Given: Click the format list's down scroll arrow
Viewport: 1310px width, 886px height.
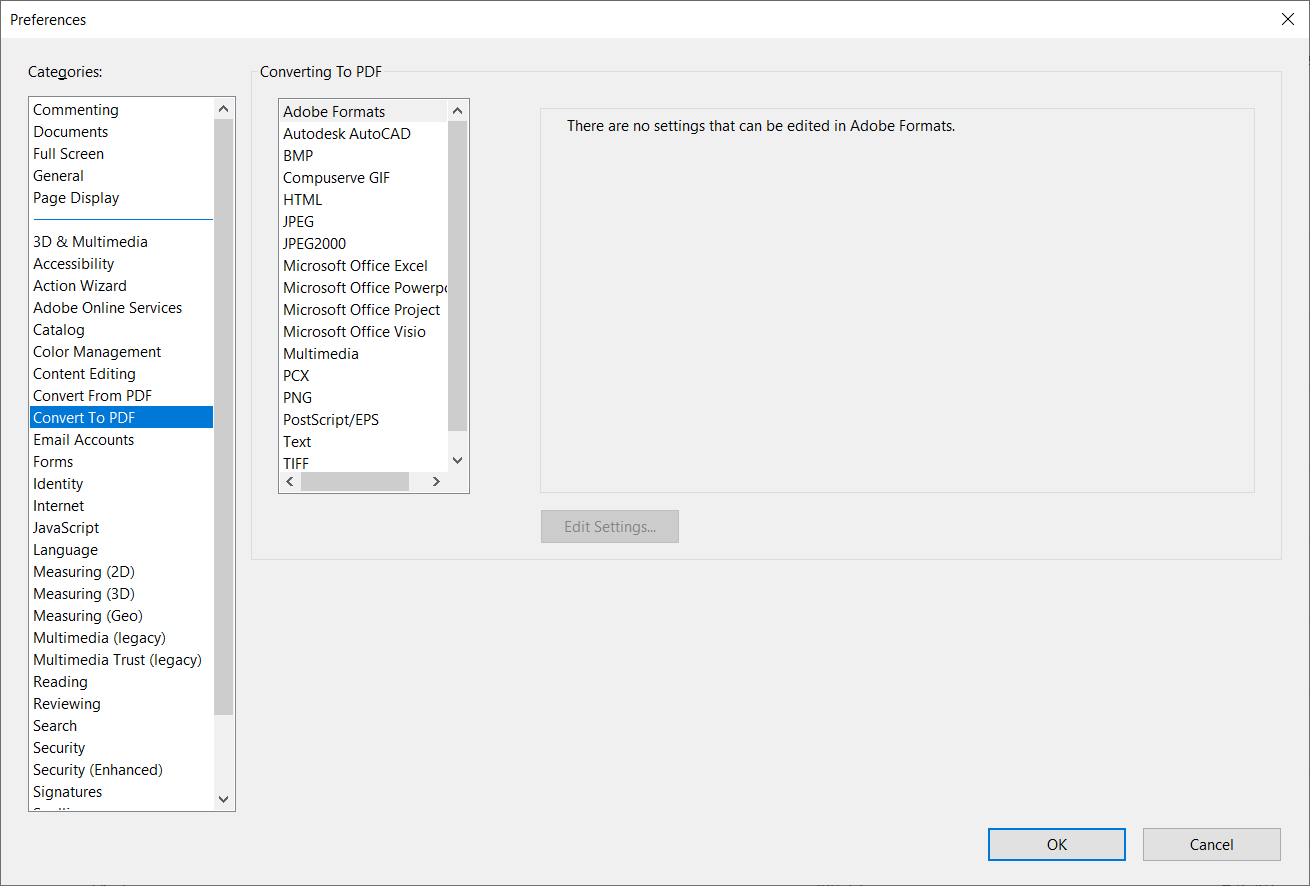Looking at the screenshot, I should 457,459.
